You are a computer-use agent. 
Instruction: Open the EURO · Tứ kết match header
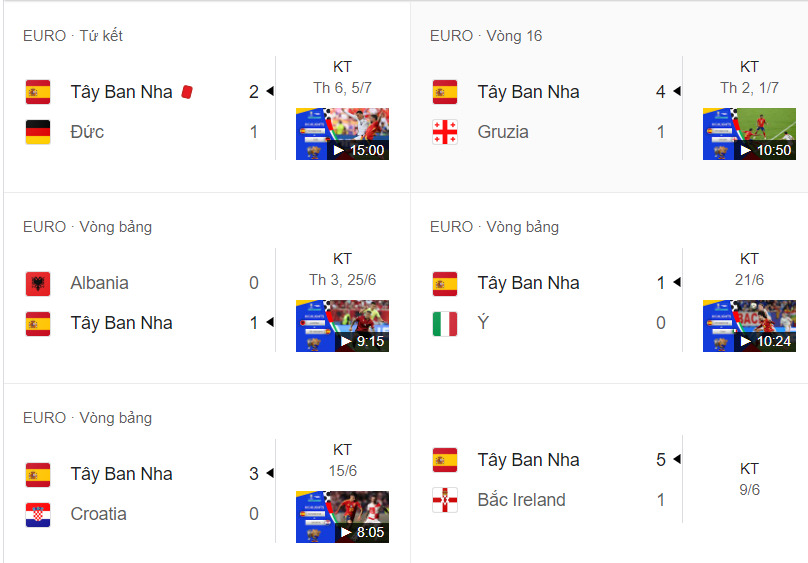(73, 36)
